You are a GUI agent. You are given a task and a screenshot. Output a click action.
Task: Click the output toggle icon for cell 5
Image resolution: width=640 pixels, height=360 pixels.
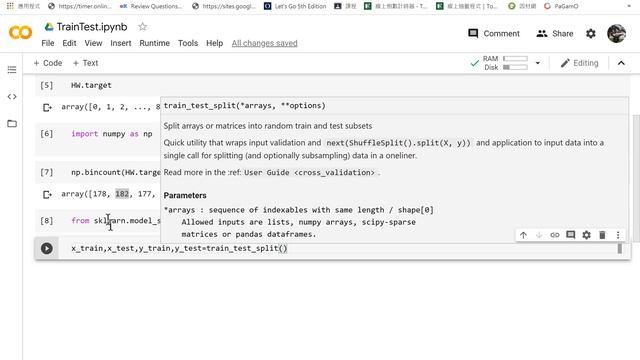tap(47, 107)
